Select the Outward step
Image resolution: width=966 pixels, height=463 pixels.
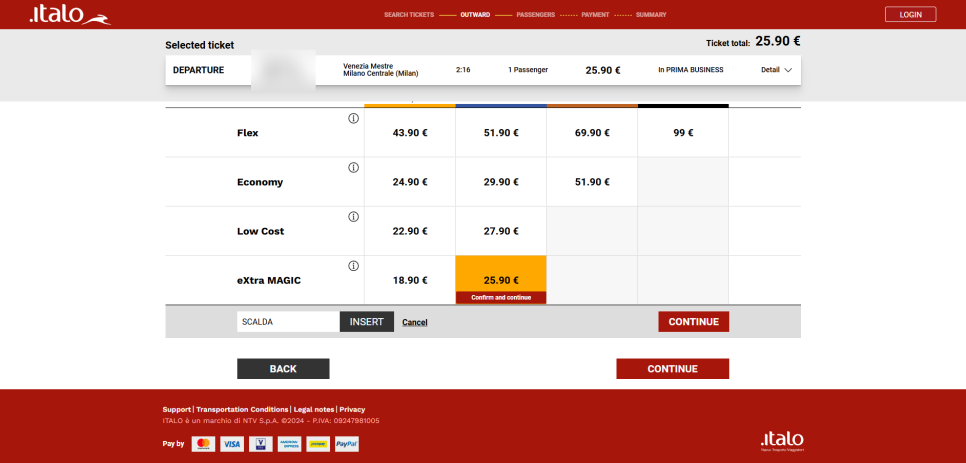475,15
